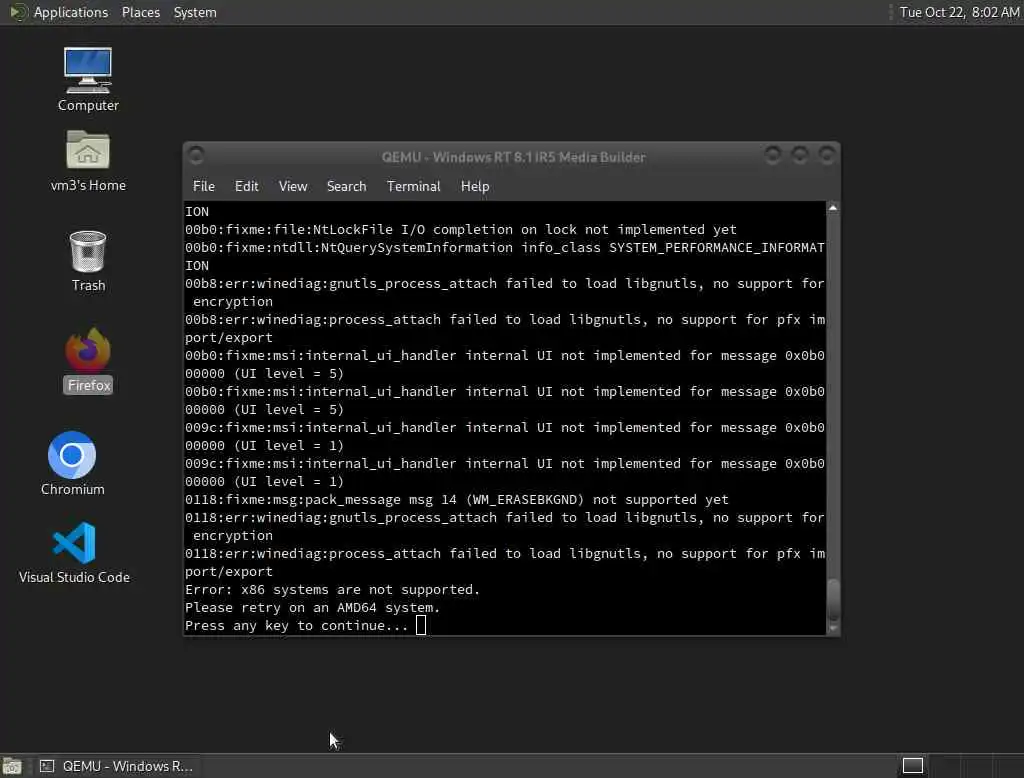Screen dimensions: 1024x778
Task: Open the Places menu
Action: [x=140, y=12]
